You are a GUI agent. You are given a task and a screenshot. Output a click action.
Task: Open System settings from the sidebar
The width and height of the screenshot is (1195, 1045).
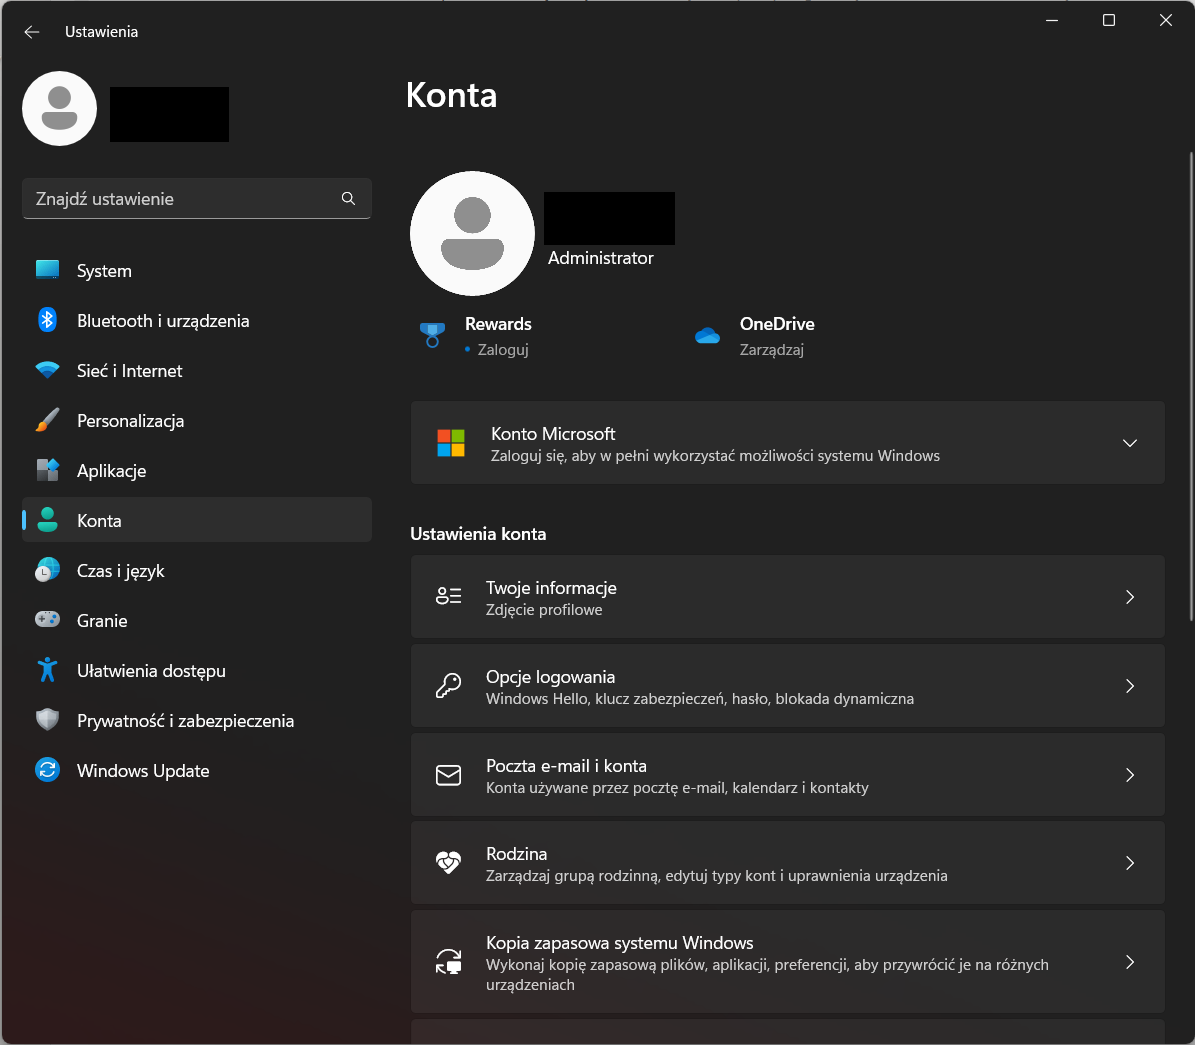103,270
